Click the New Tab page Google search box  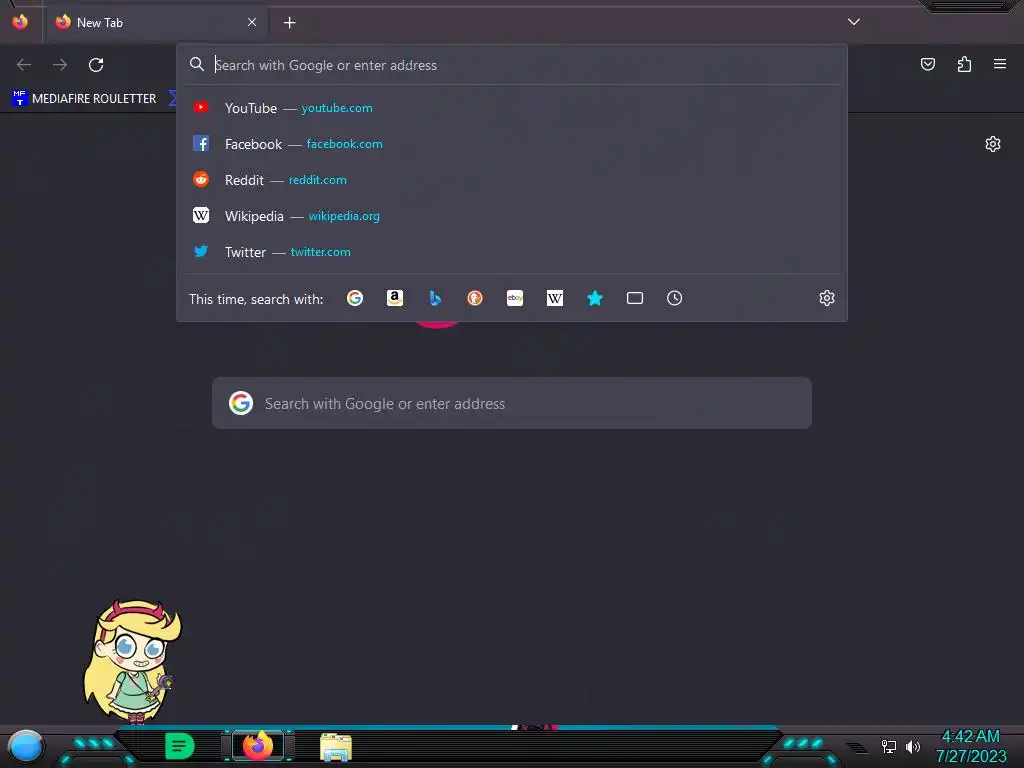click(x=512, y=403)
